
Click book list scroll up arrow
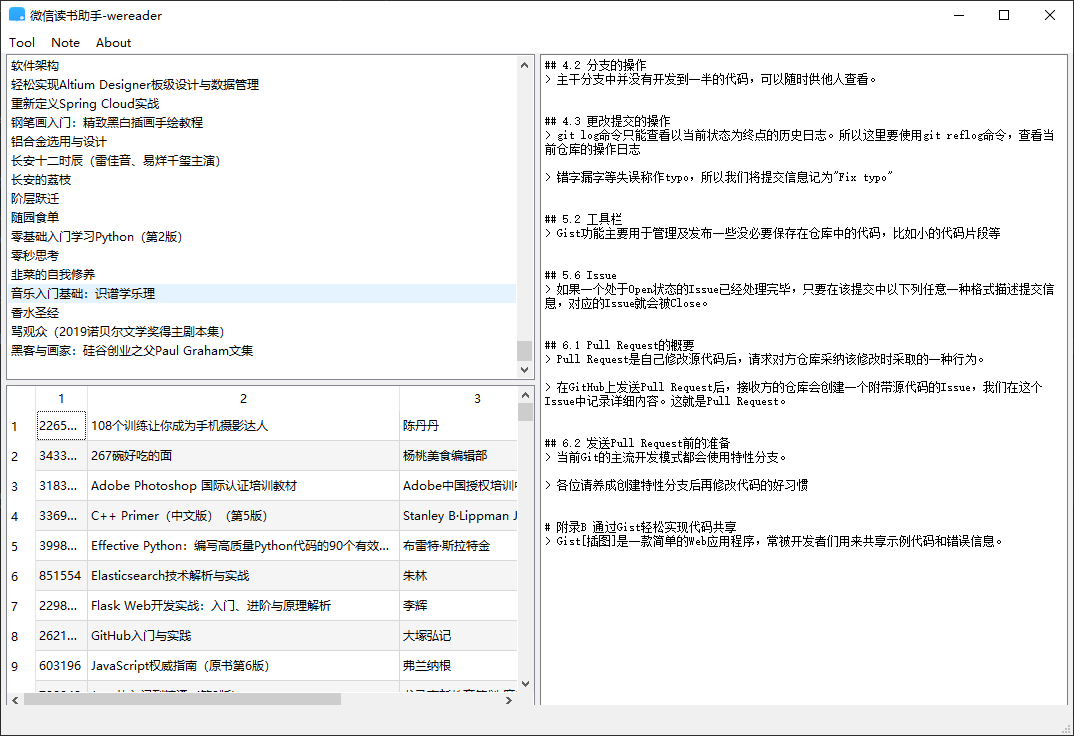(x=524, y=65)
